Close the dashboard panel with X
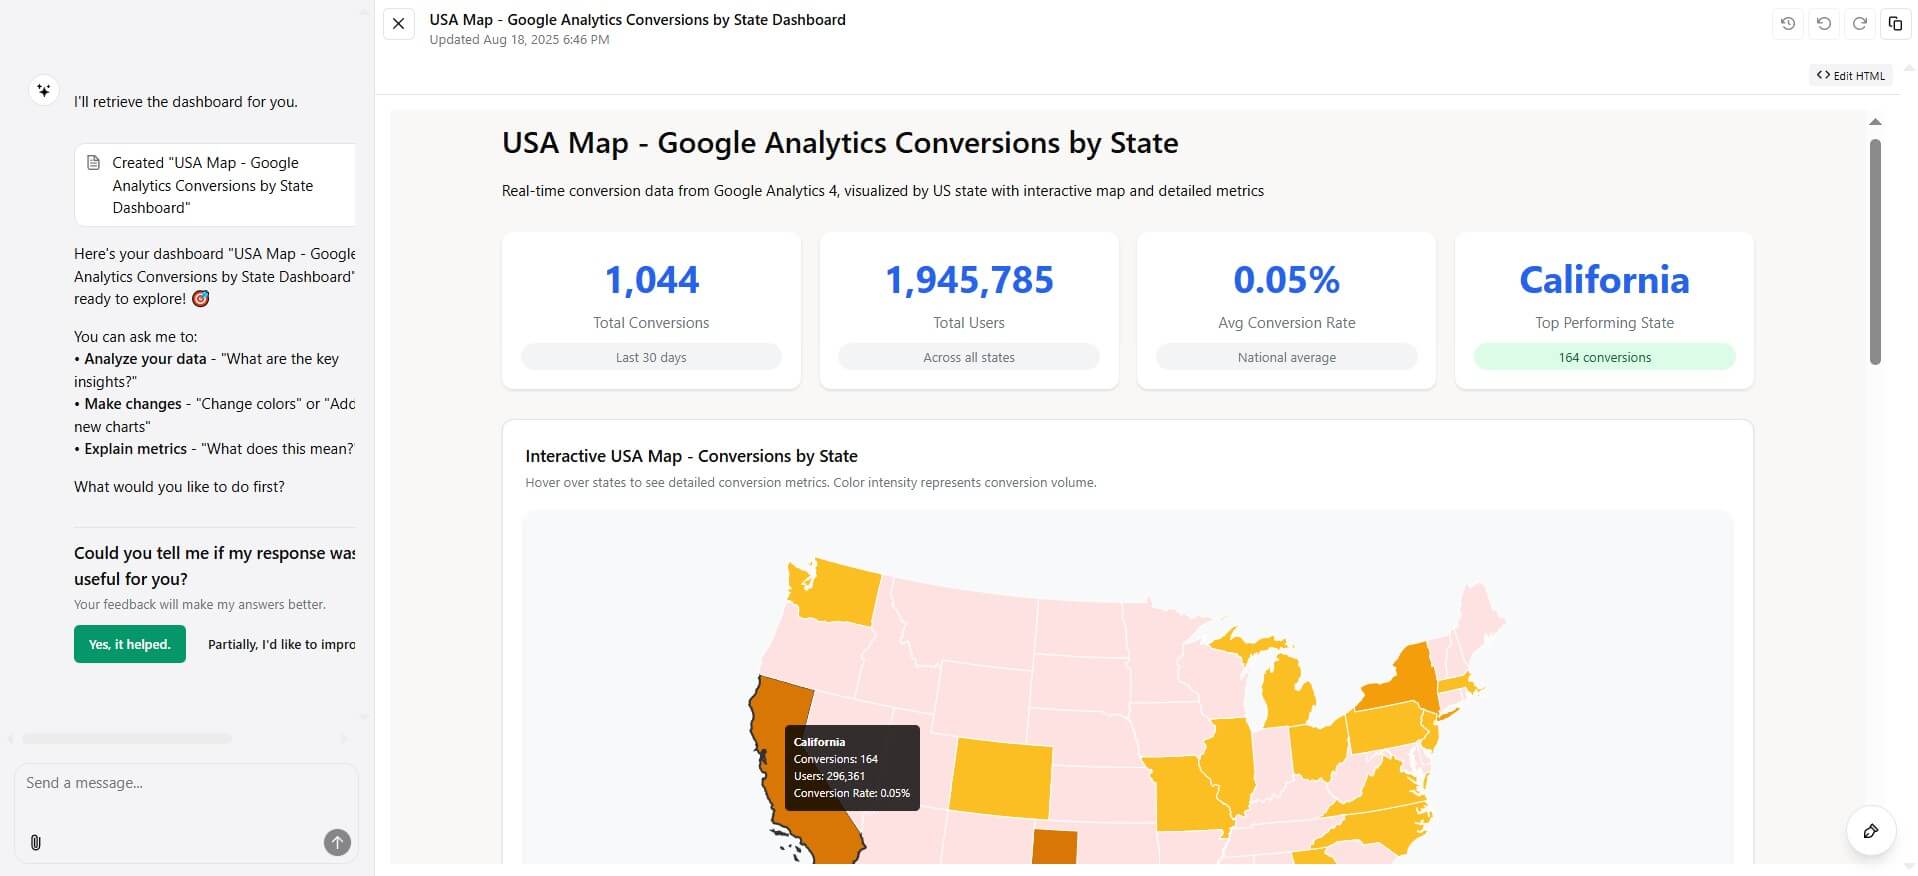 coord(398,24)
